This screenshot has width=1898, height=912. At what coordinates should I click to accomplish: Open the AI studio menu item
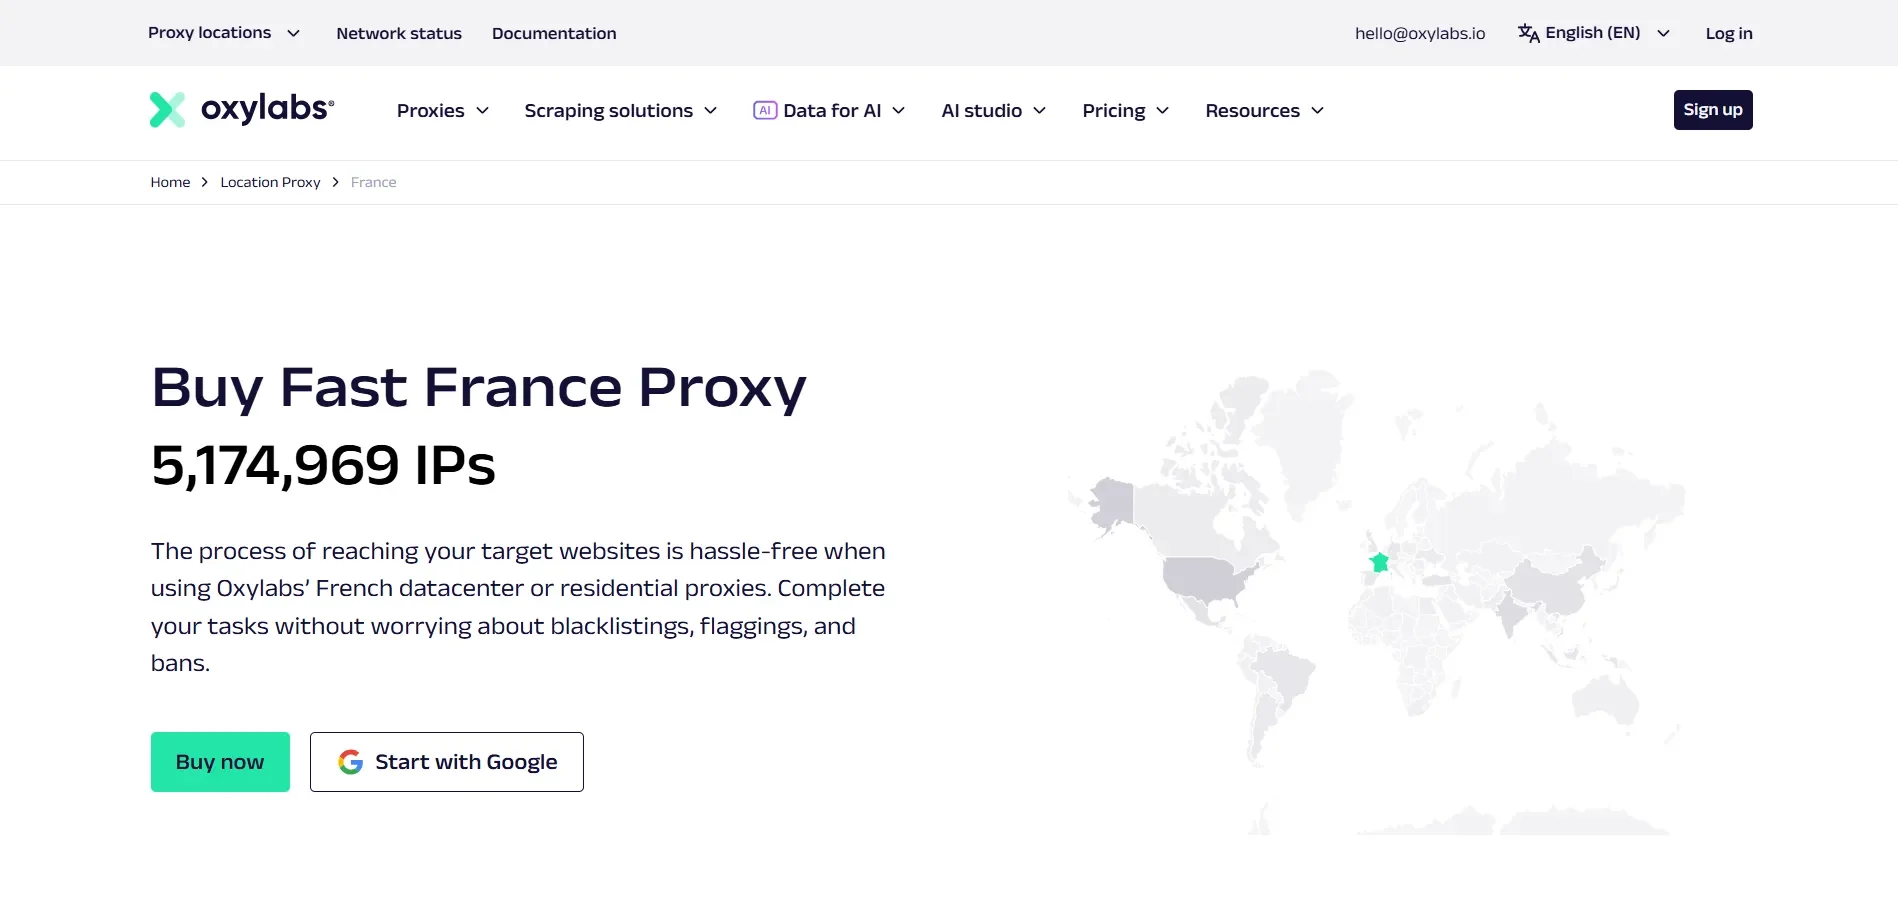coord(991,111)
